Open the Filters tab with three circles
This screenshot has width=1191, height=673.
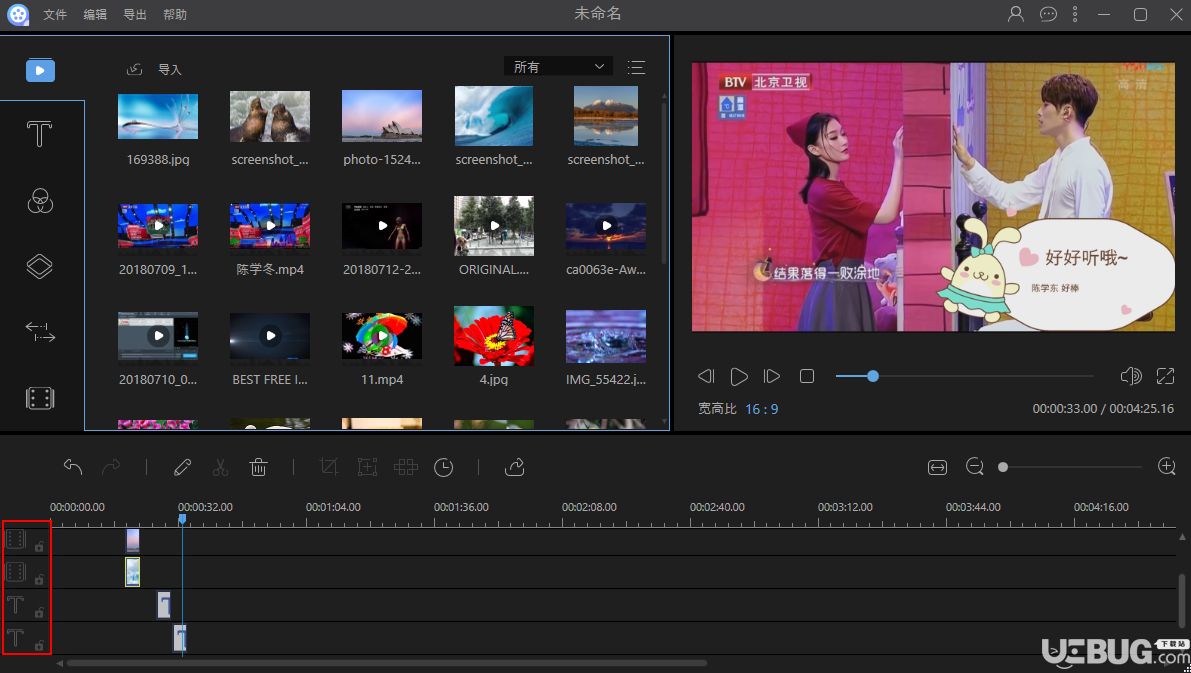39,201
